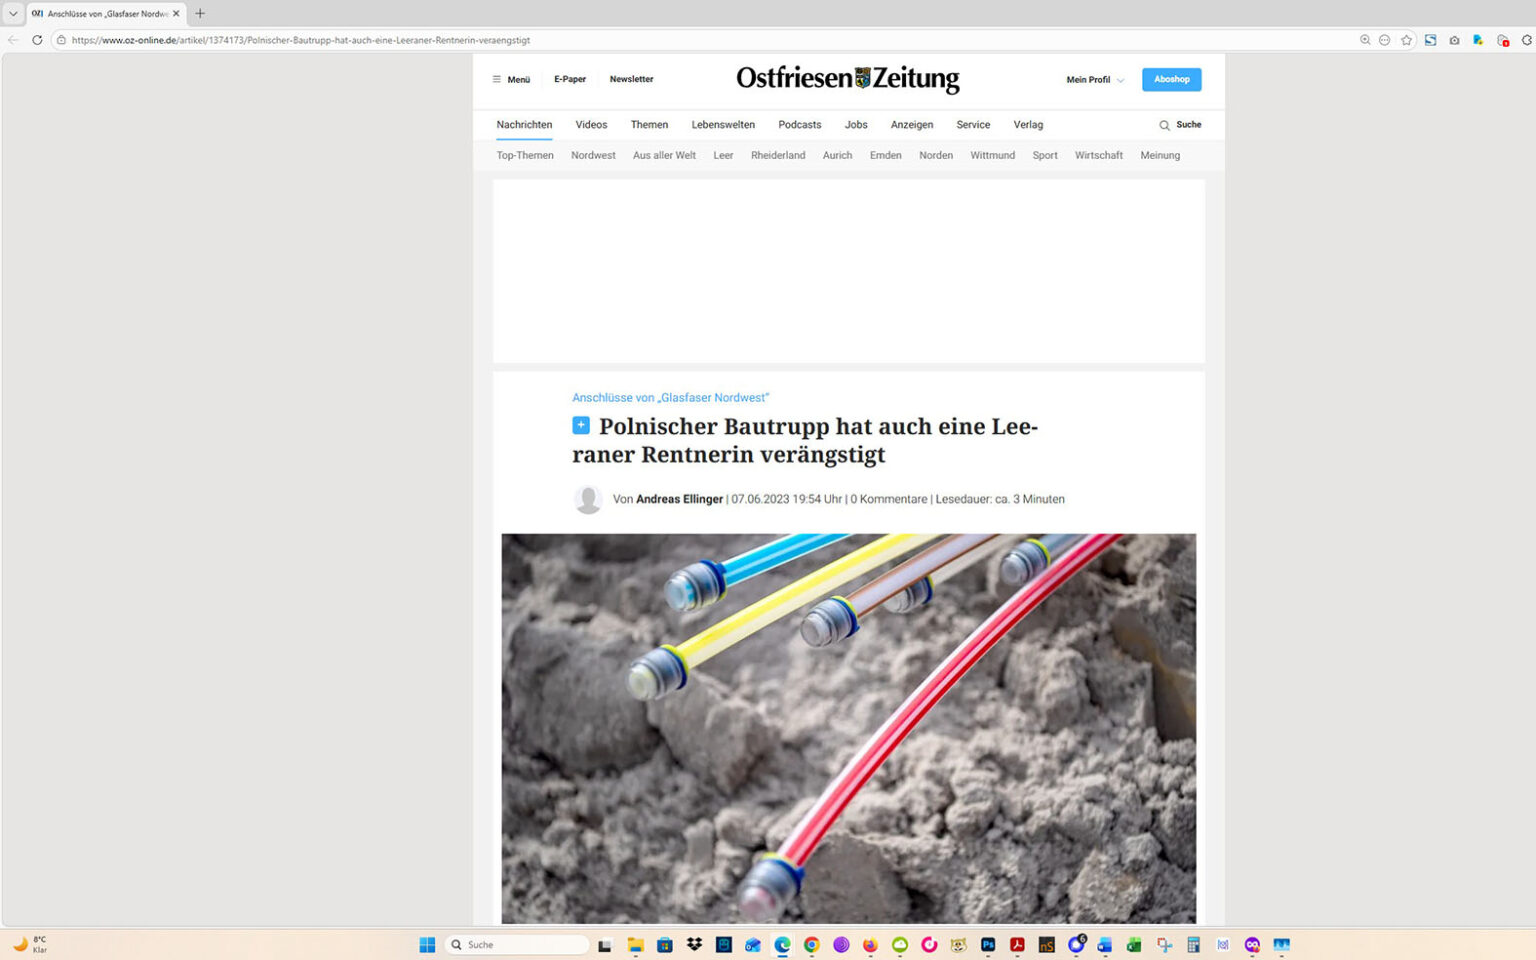This screenshot has height=960, width=1536.
Task: Open Adobe Acrobat from the taskbar
Action: [1017, 945]
